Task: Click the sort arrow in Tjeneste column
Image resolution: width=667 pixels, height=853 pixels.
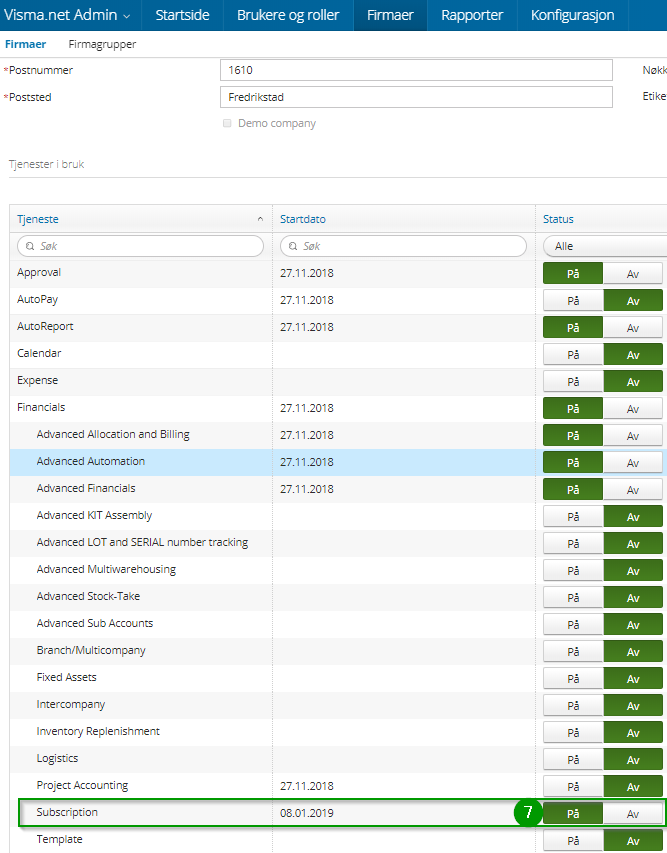Action: (260, 219)
